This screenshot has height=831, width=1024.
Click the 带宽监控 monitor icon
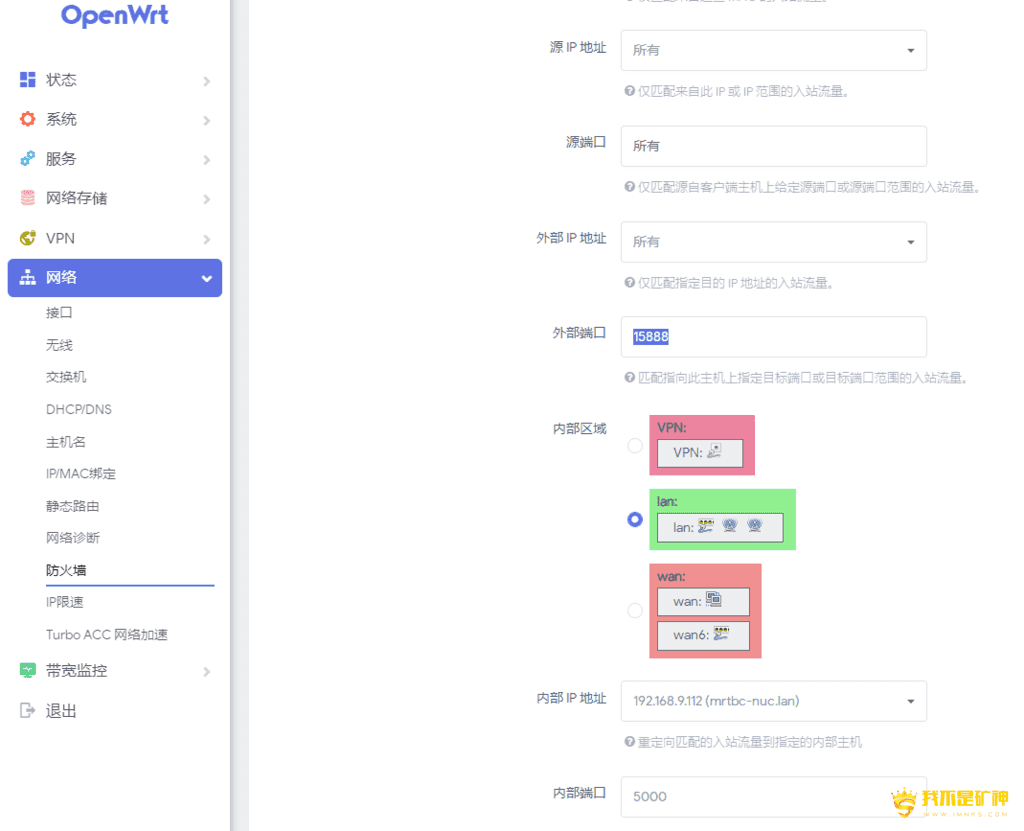pyautogui.click(x=28, y=671)
